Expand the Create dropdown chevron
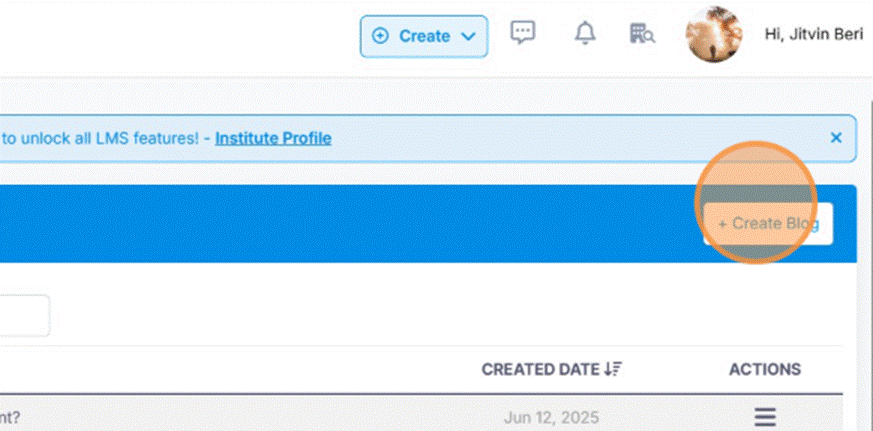Image resolution: width=873 pixels, height=431 pixels. pyautogui.click(x=468, y=36)
